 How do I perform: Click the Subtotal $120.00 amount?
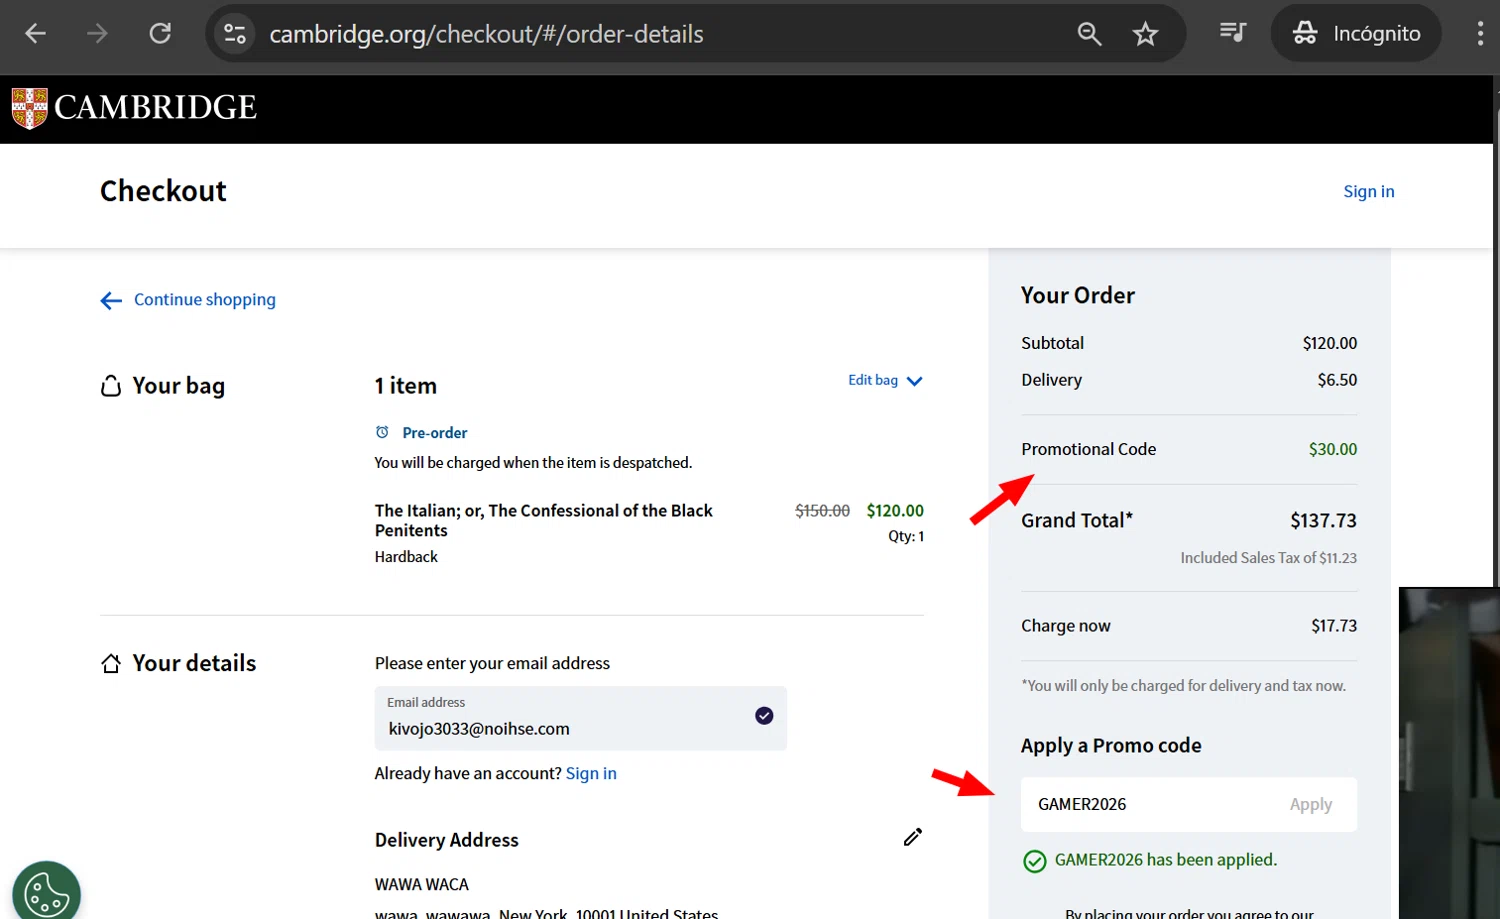(x=1330, y=343)
